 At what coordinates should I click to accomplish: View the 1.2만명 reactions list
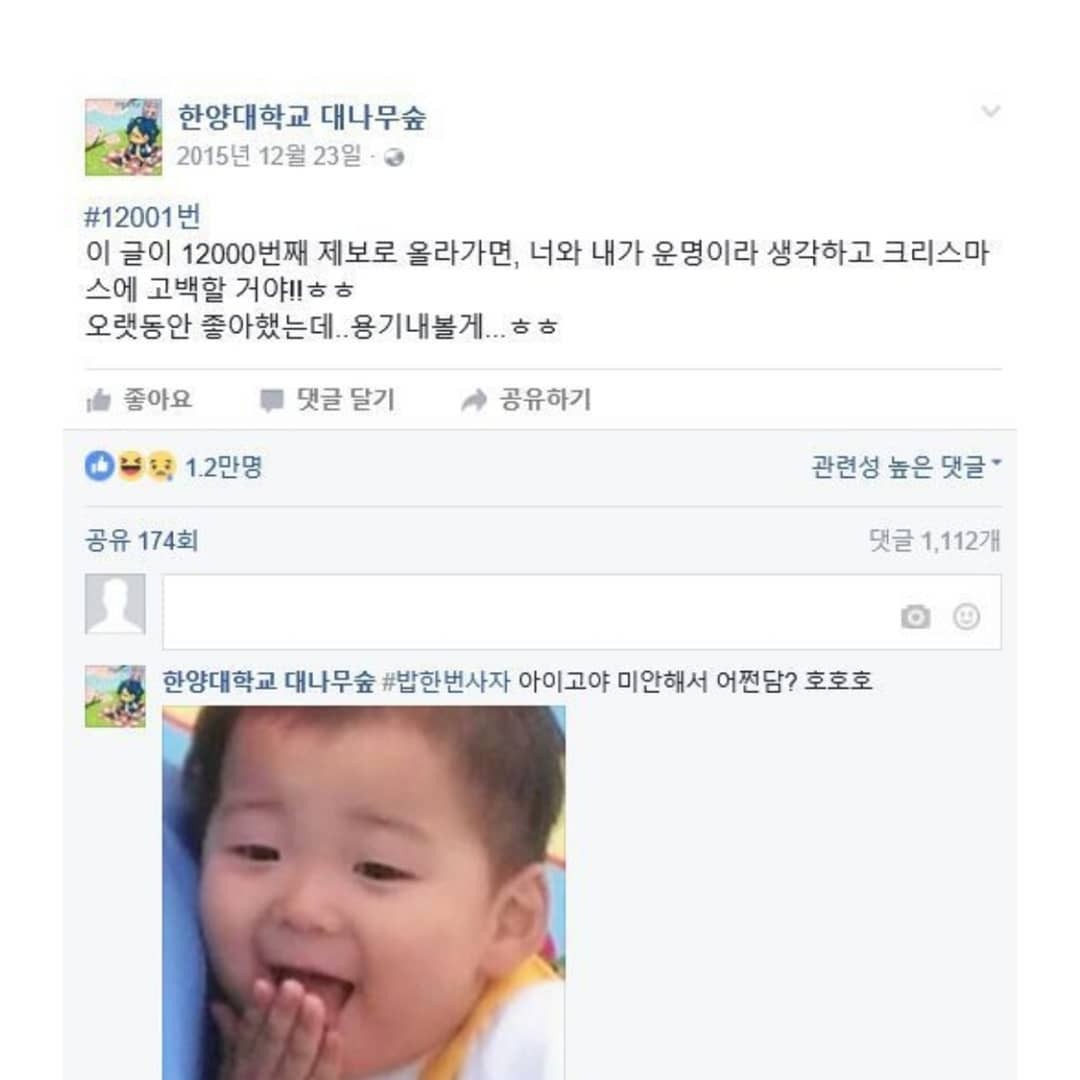tap(223, 467)
